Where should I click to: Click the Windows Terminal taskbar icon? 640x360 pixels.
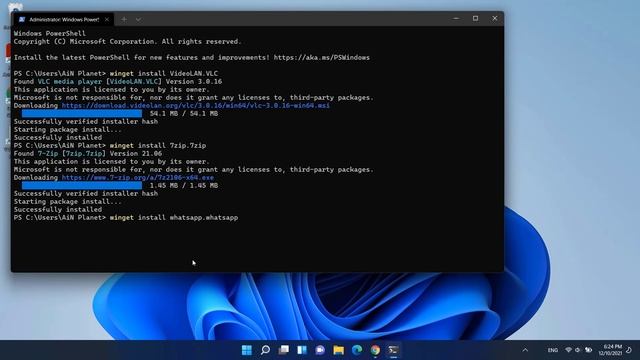tap(393, 350)
